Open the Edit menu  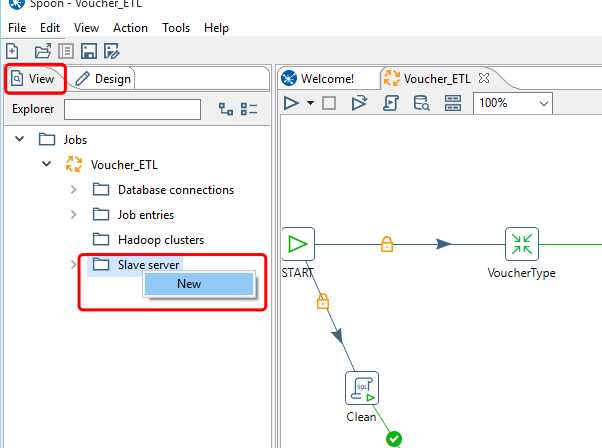pyautogui.click(x=50, y=28)
